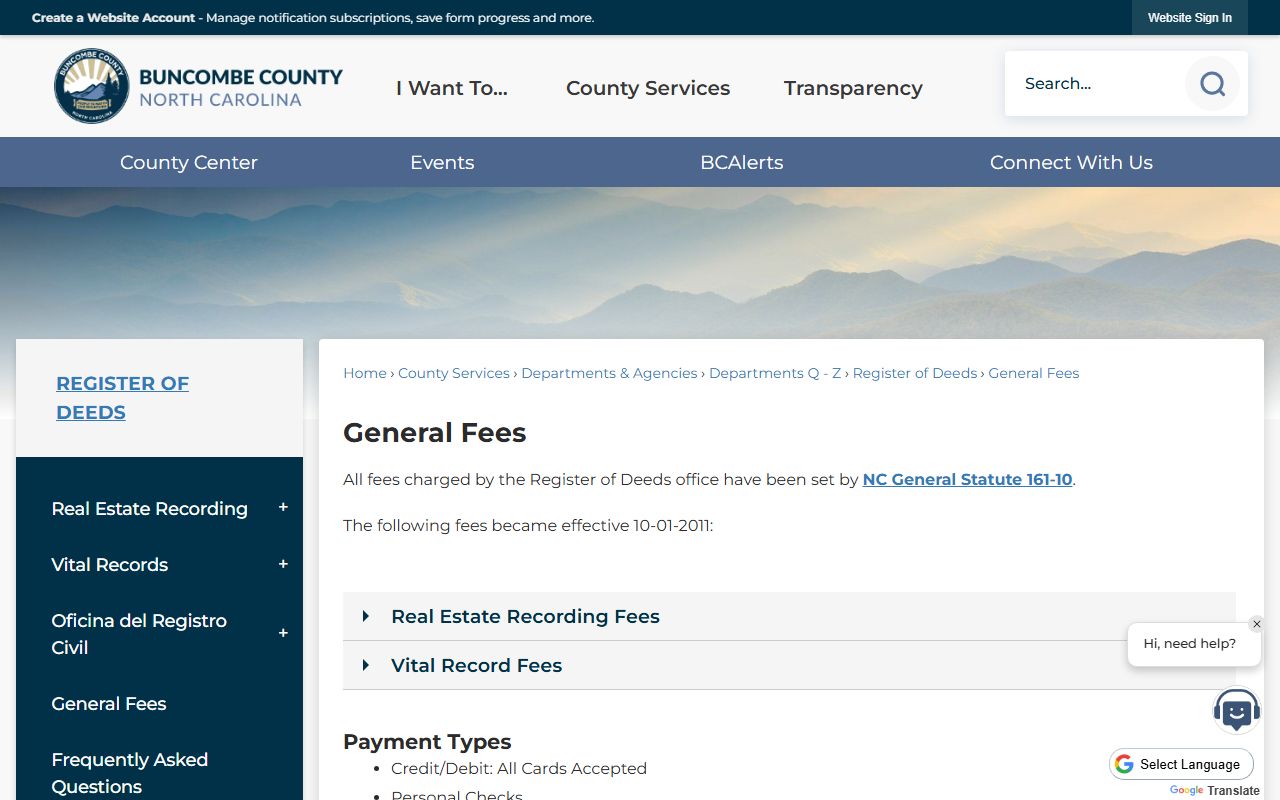Click Website Sign In button

1190,18
